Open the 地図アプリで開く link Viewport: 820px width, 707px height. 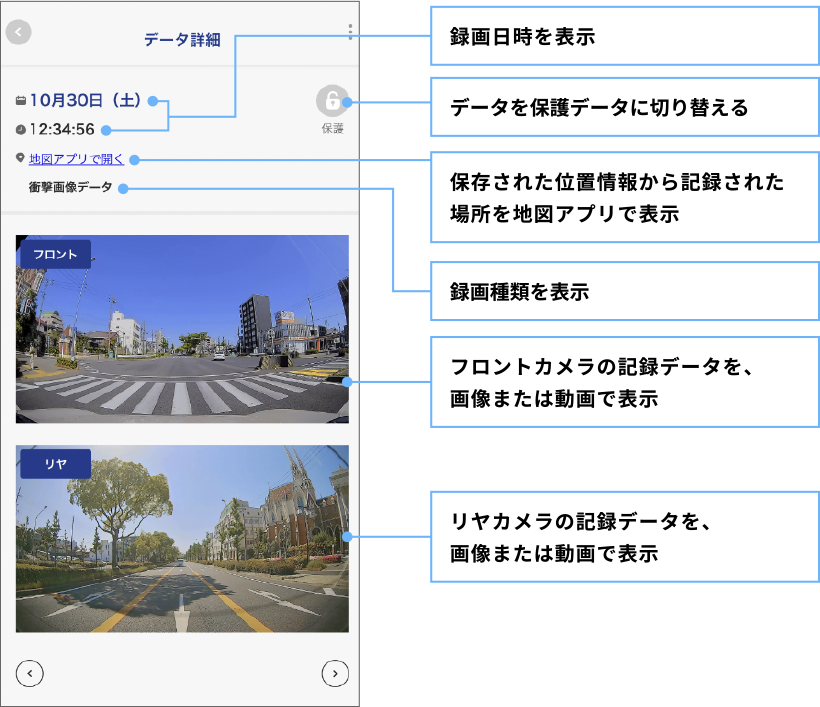point(76,159)
